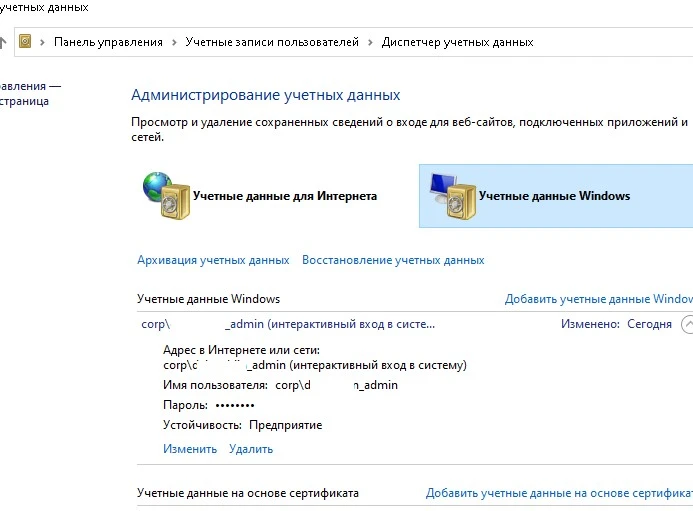The height and width of the screenshot is (511, 693).
Task: Select the "Учетные данные Windows" label
Action: click(554, 196)
